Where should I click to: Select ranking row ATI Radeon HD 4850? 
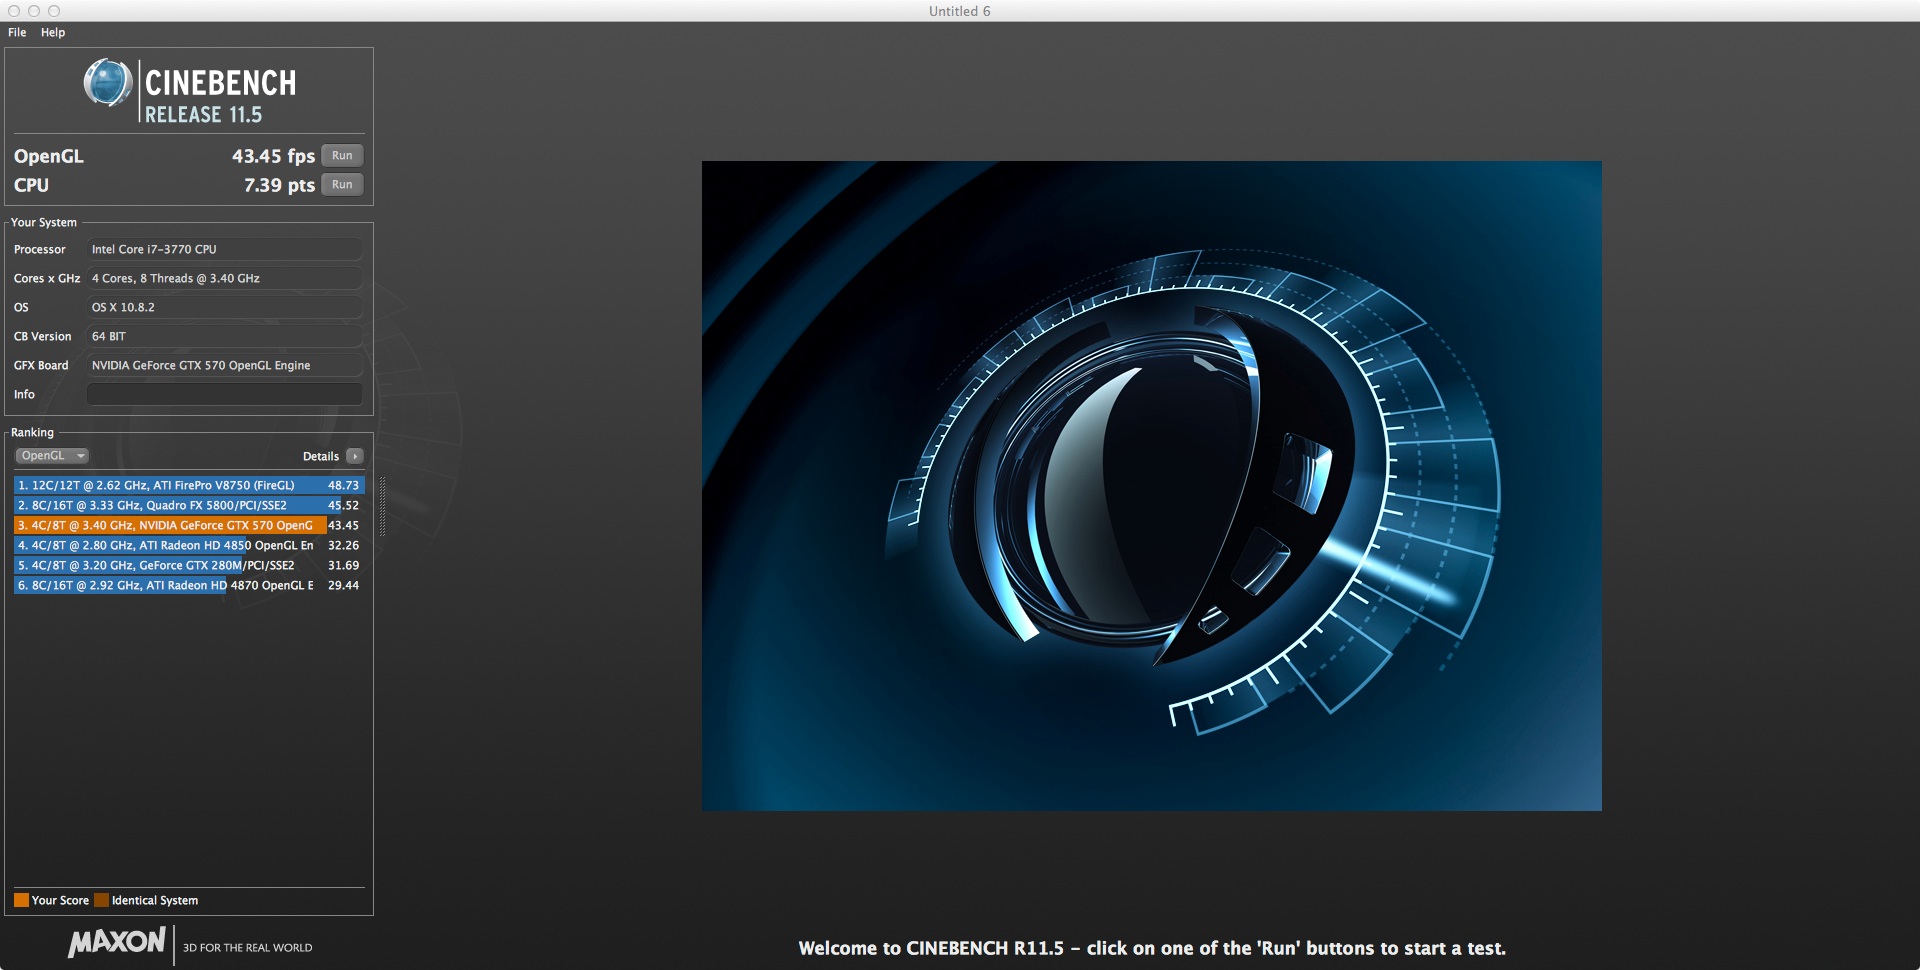(189, 545)
